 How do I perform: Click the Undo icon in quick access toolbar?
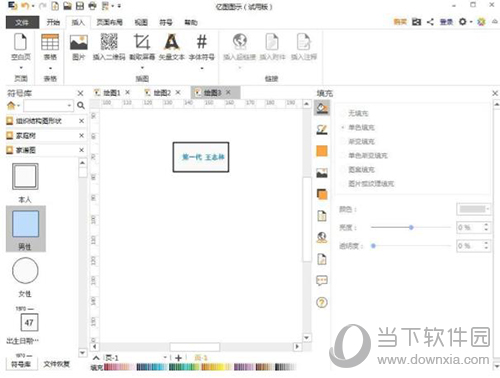pyautogui.click(x=25, y=6)
